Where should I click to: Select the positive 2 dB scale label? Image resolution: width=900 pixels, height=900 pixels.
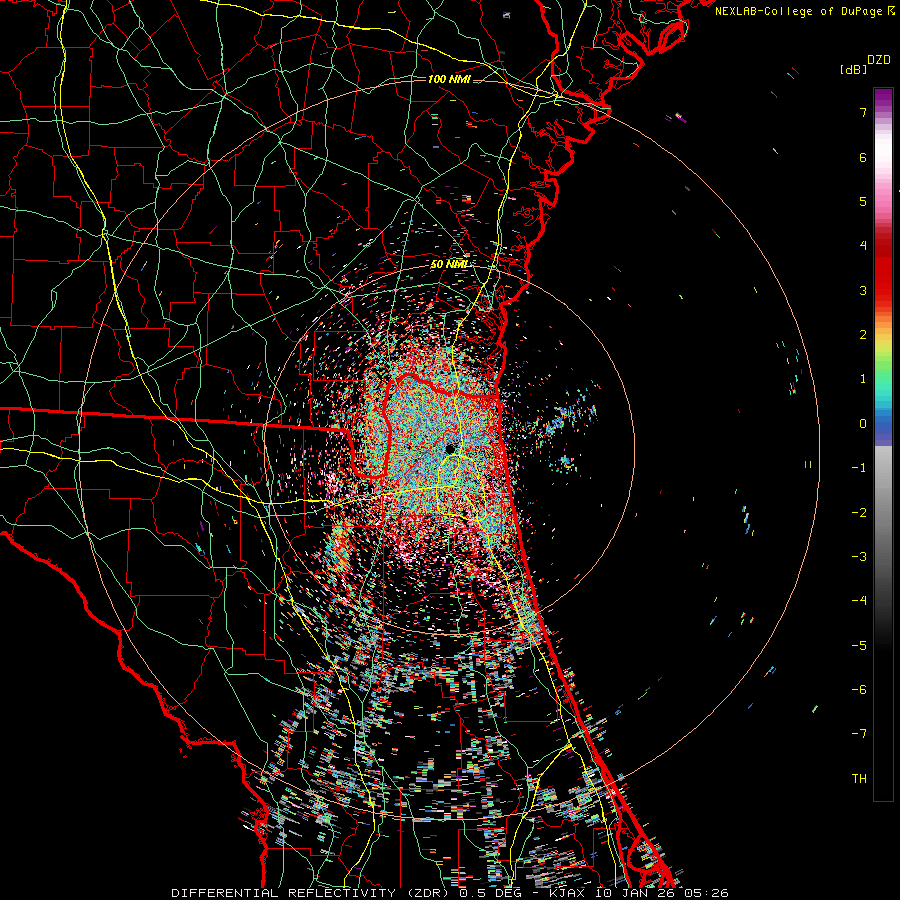pos(863,335)
